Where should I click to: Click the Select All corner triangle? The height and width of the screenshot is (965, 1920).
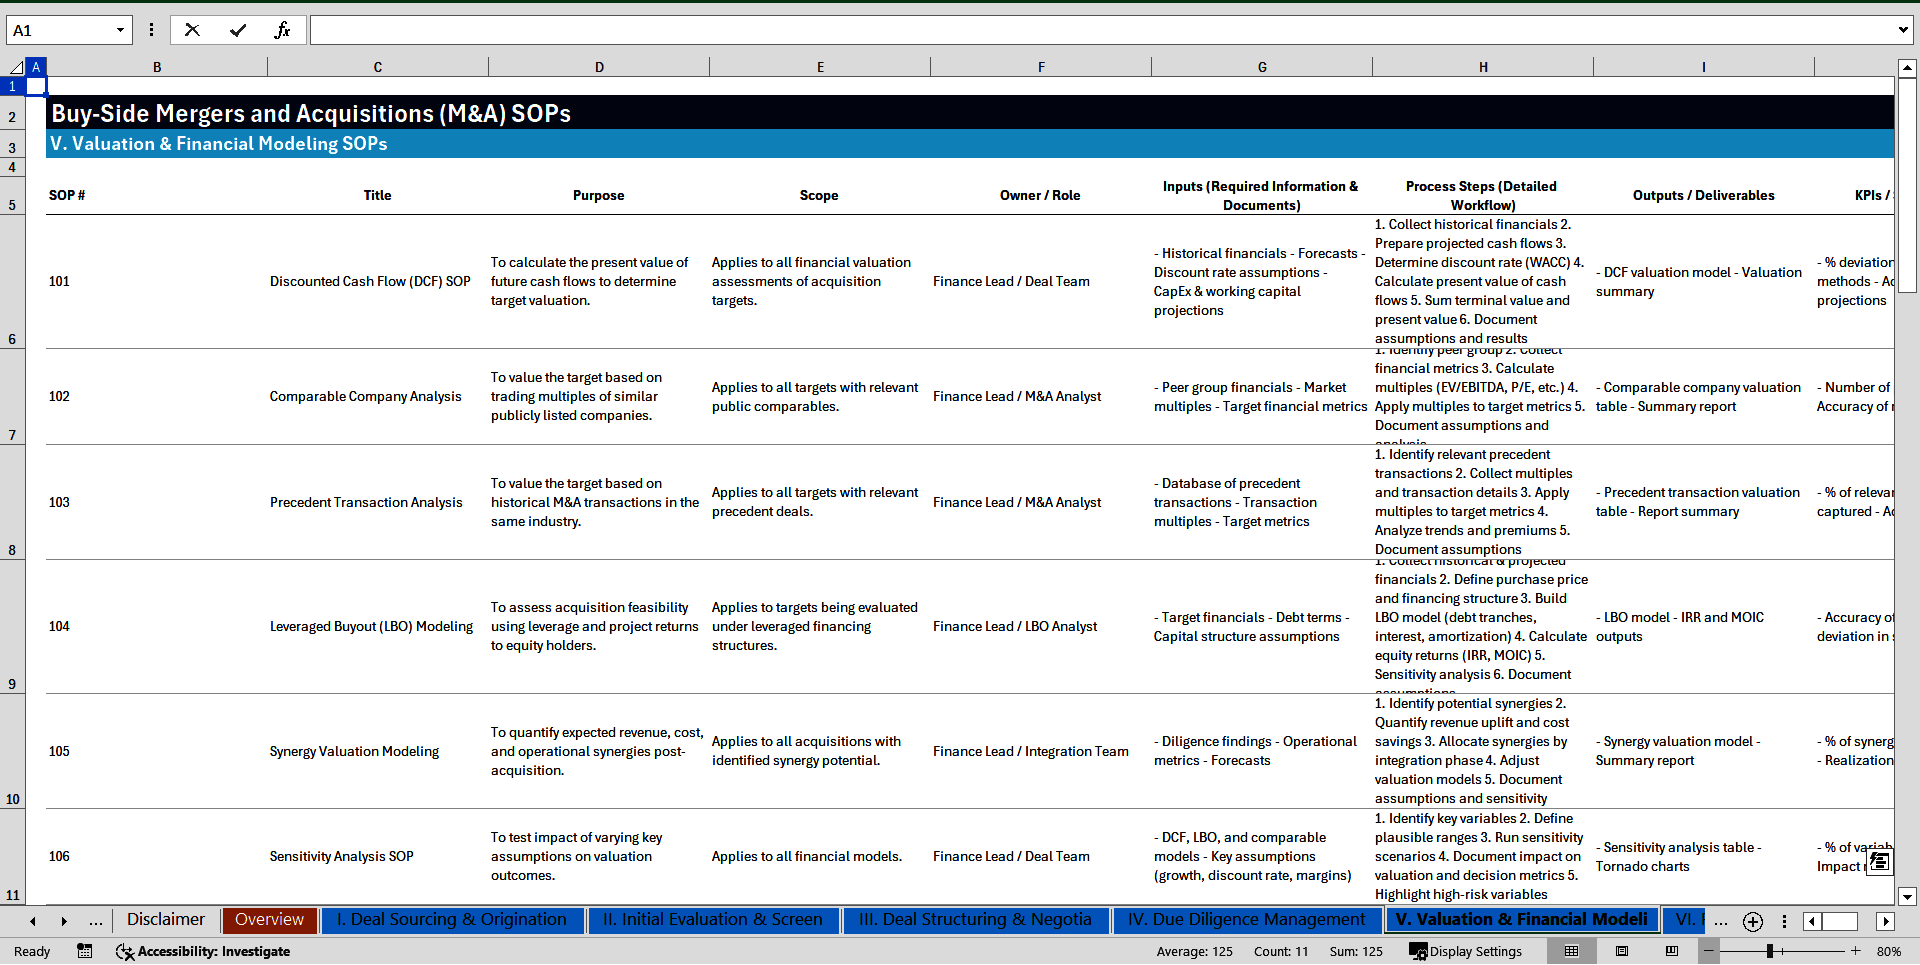(x=16, y=67)
